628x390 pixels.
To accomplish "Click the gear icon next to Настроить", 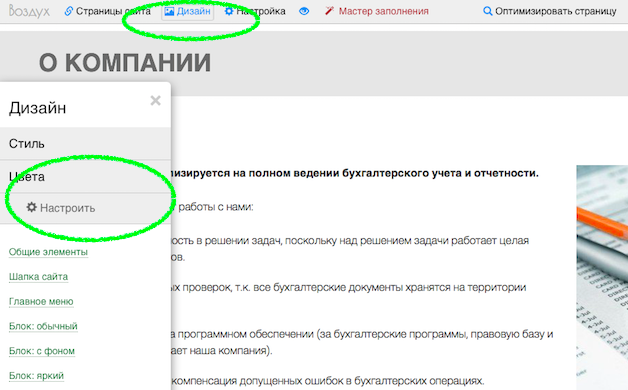I will [x=32, y=207].
